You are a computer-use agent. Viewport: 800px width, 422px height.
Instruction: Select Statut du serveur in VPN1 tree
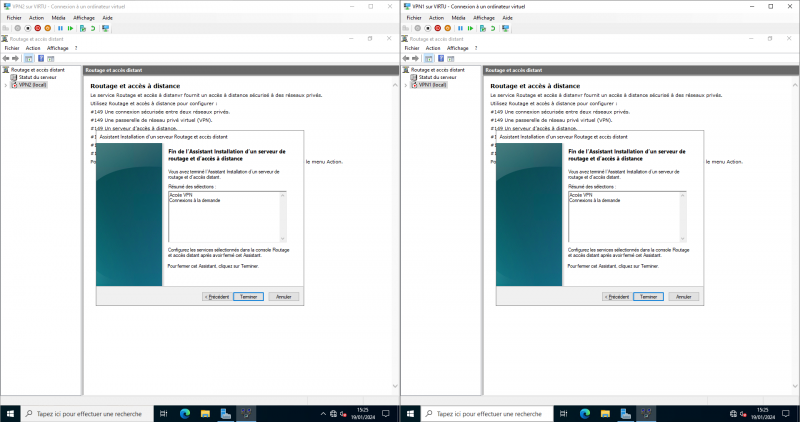pos(438,78)
